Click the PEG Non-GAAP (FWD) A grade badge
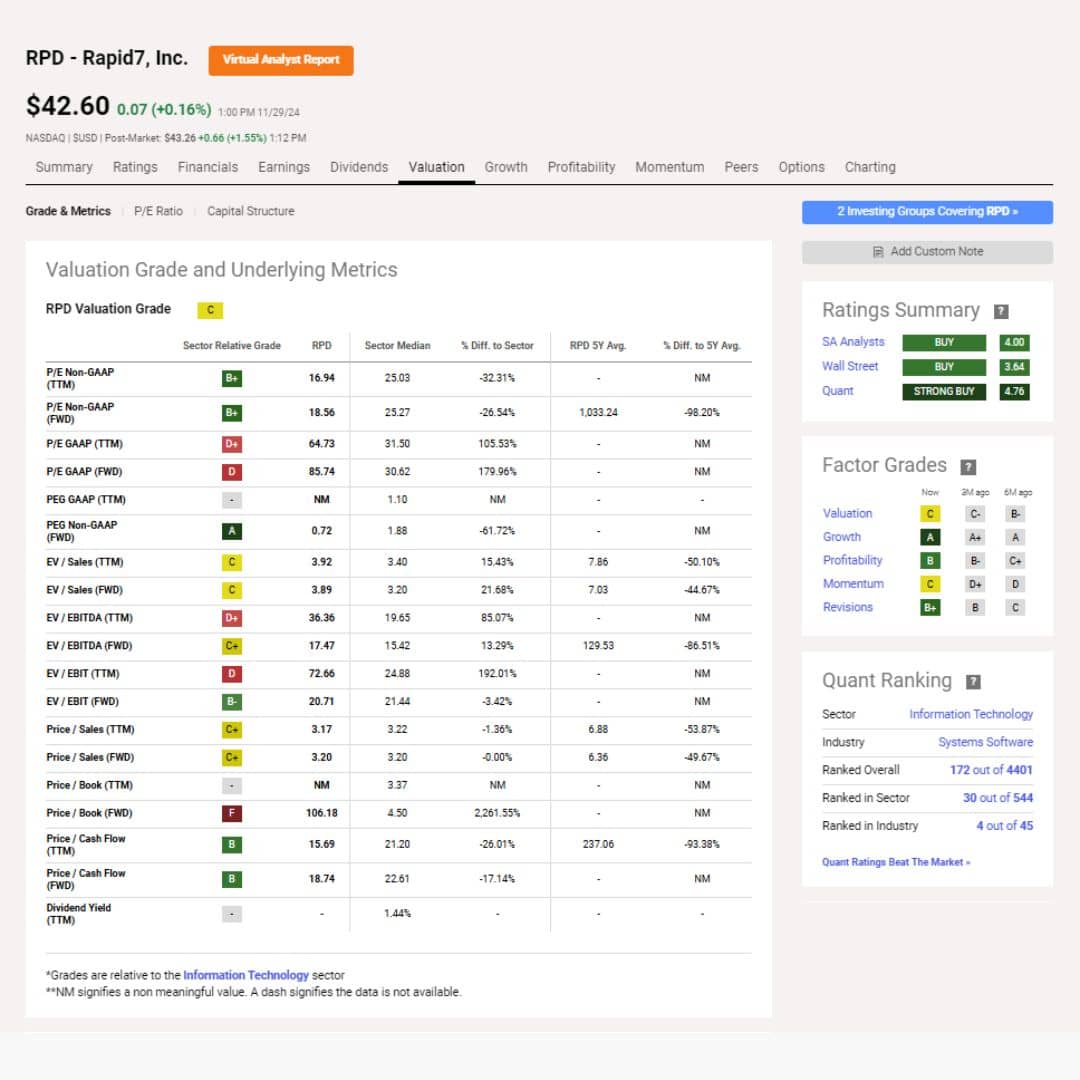The width and height of the screenshot is (1080, 1080). click(x=231, y=531)
